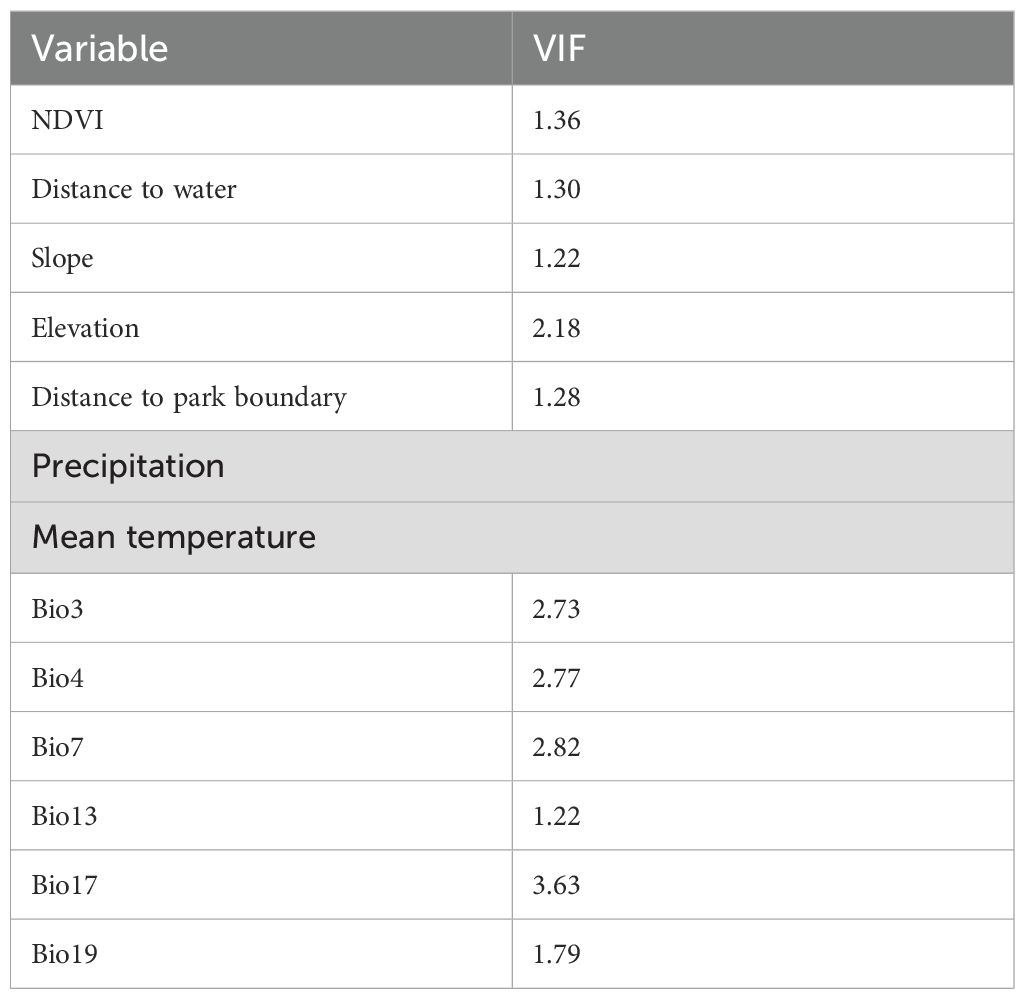Viewport: 1025px width, 999px height.
Task: Select the Bio17 variable cell
Action: pyautogui.click(x=64, y=885)
